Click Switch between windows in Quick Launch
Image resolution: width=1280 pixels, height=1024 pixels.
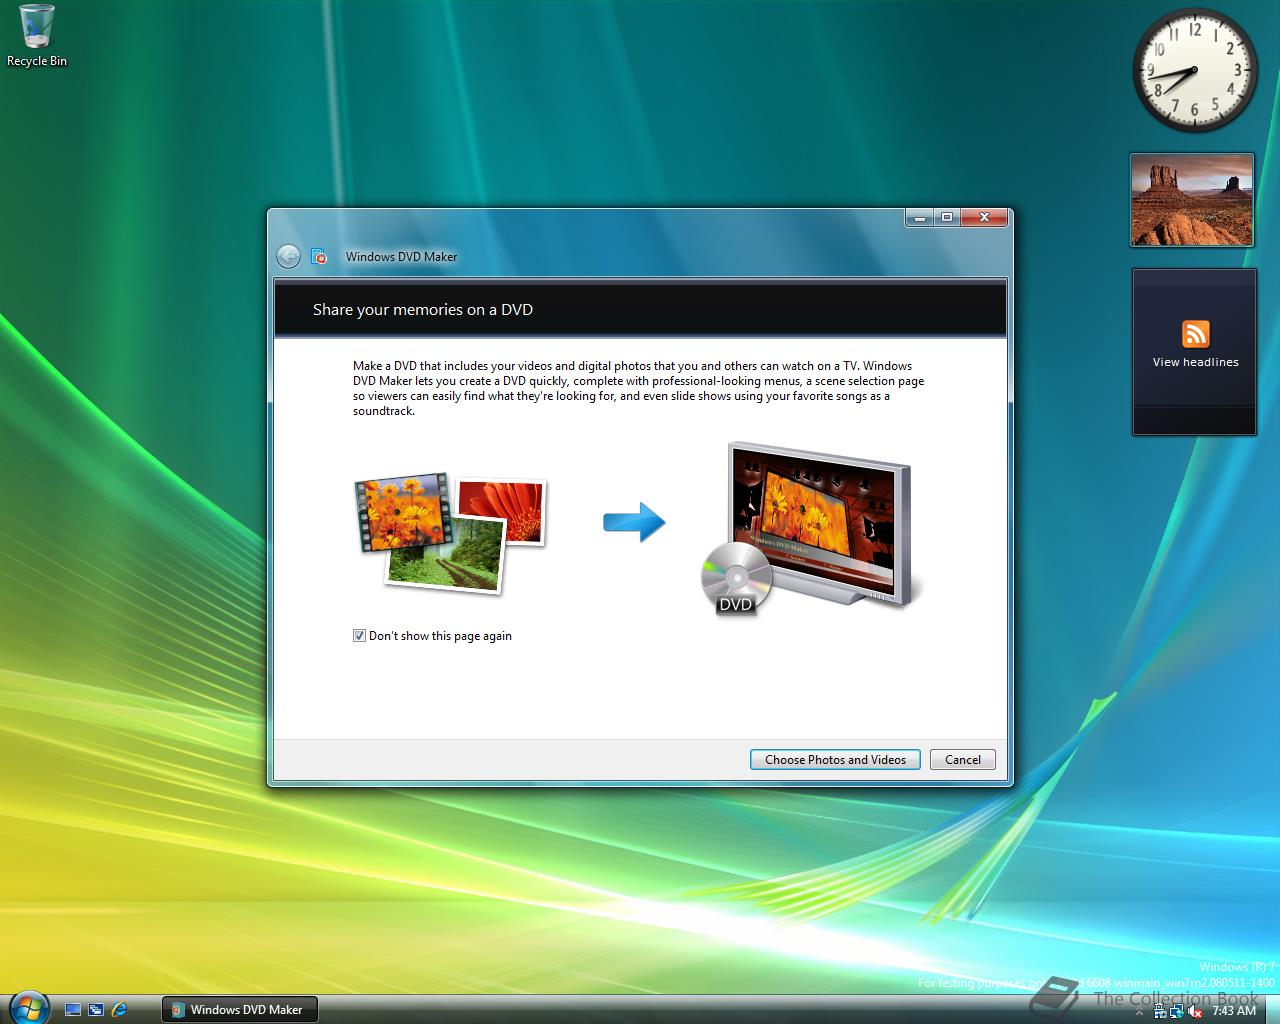click(96, 1010)
